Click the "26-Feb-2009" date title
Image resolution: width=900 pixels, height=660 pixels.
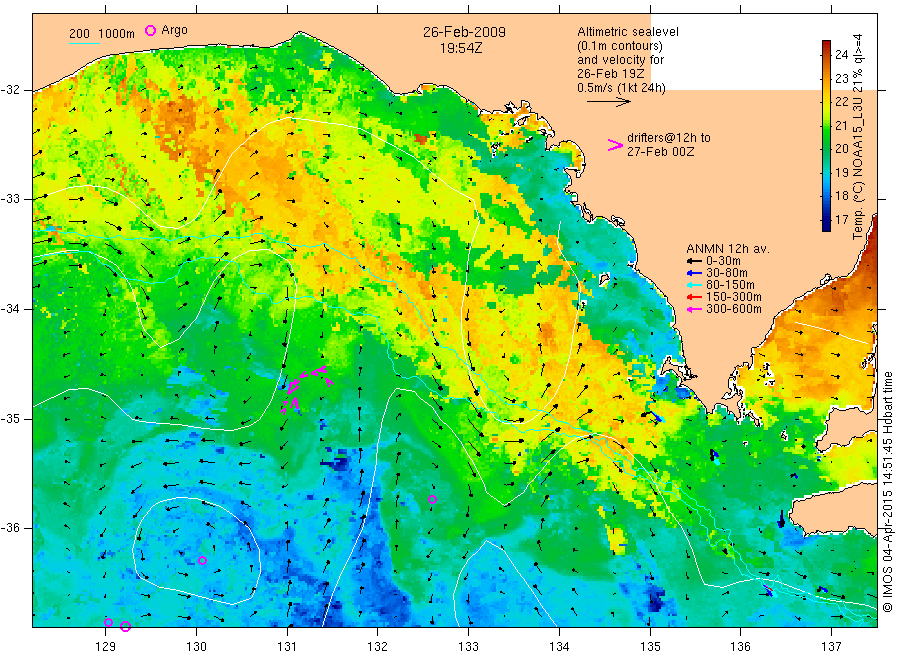464,32
